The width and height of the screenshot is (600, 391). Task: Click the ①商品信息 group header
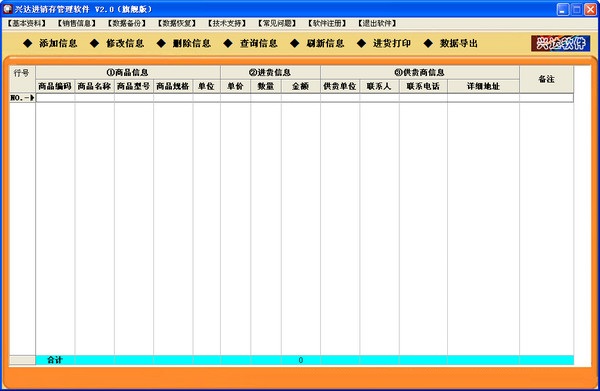(x=128, y=72)
